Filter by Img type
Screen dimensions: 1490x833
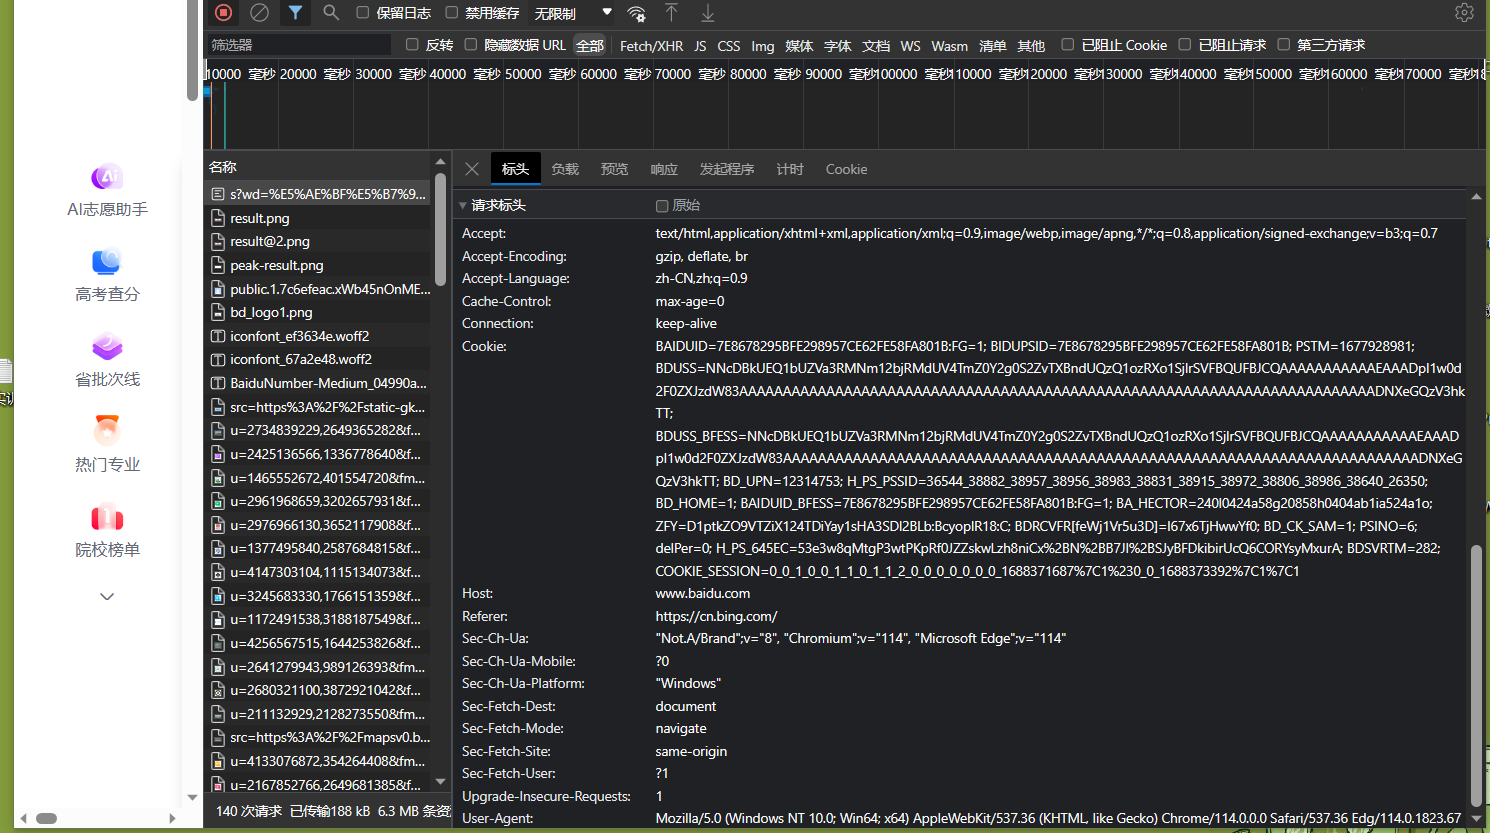(763, 46)
